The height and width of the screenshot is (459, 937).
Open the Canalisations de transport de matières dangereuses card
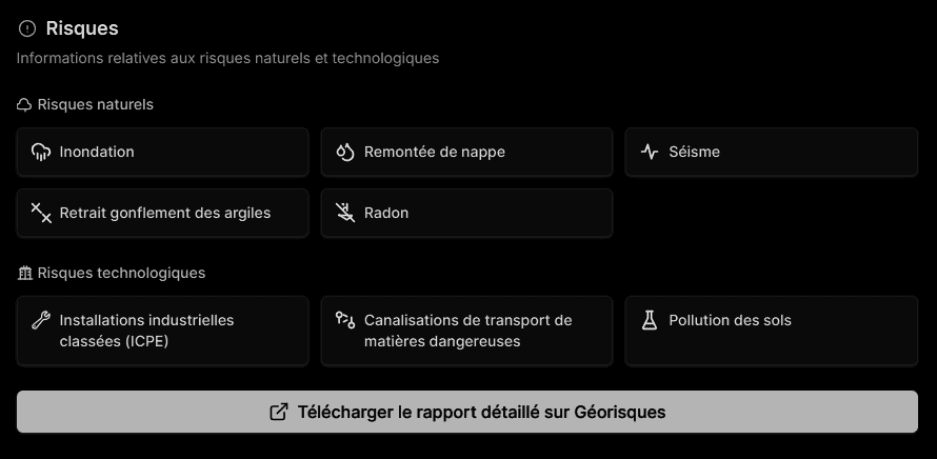coord(467,331)
